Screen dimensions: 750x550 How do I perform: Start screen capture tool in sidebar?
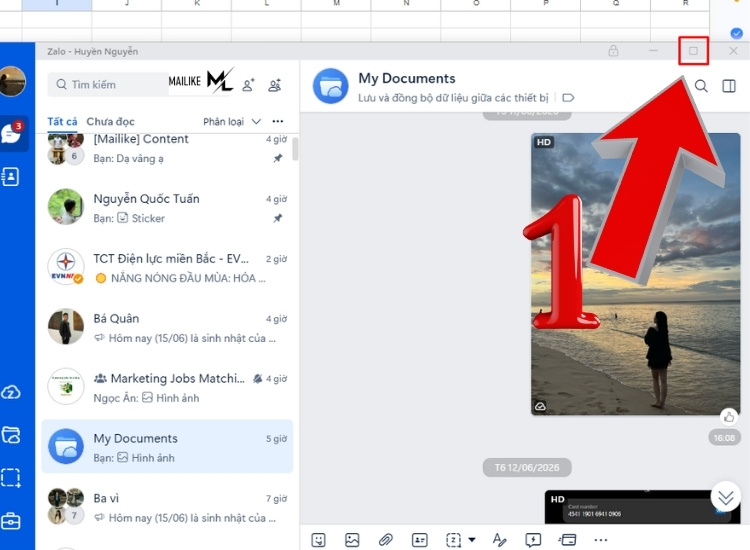click(11, 477)
